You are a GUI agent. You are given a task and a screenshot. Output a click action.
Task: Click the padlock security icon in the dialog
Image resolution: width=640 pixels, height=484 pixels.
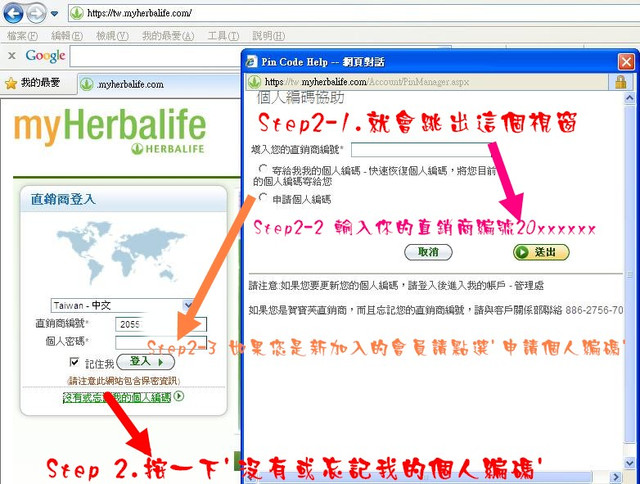pyautogui.click(x=621, y=82)
